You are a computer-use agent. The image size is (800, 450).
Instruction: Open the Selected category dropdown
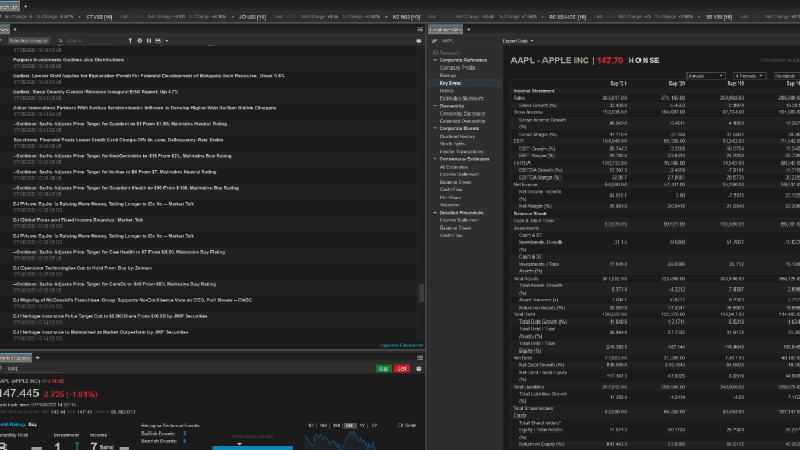click(29, 41)
